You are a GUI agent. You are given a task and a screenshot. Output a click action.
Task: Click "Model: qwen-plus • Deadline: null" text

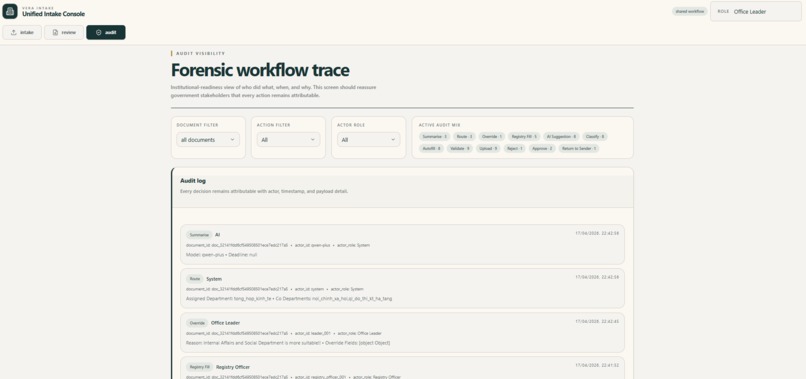tap(221, 255)
